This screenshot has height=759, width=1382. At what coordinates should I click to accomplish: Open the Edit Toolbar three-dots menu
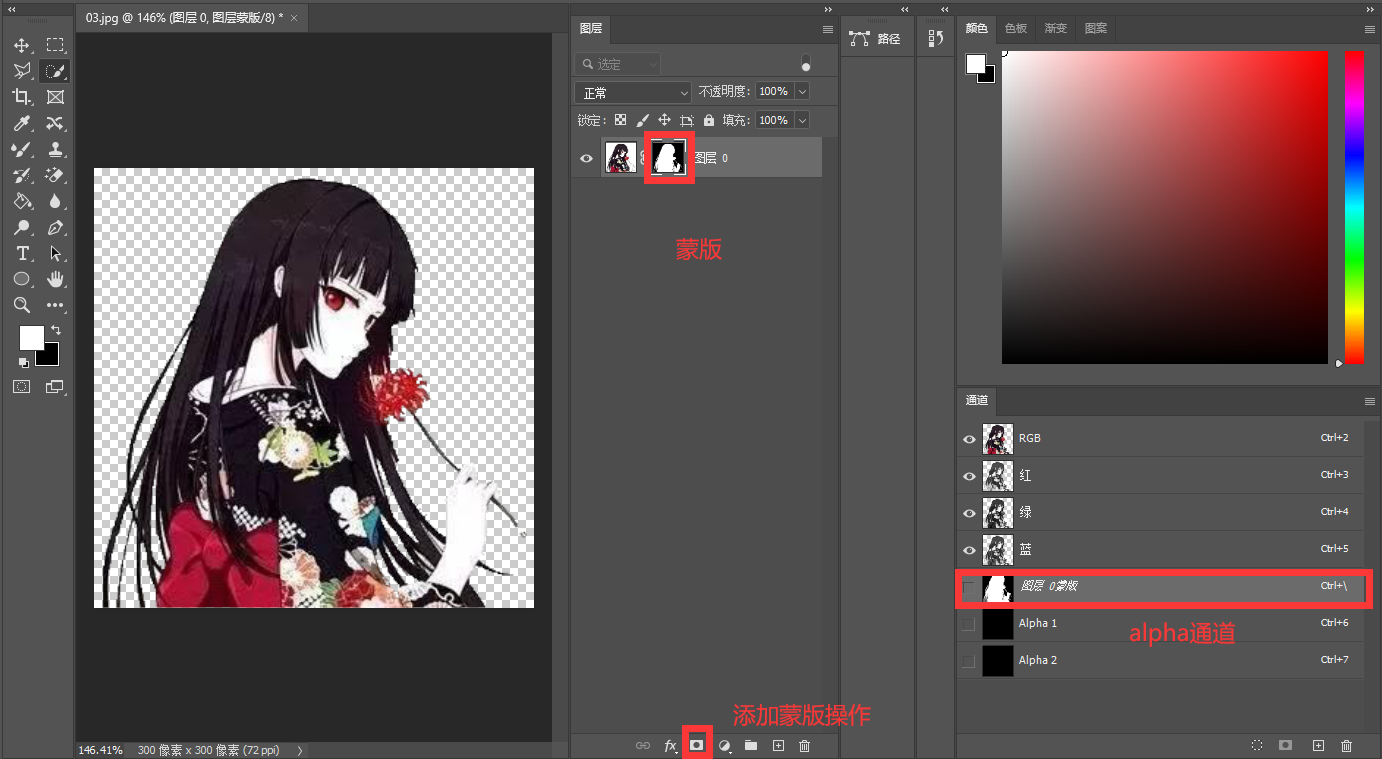[55, 305]
